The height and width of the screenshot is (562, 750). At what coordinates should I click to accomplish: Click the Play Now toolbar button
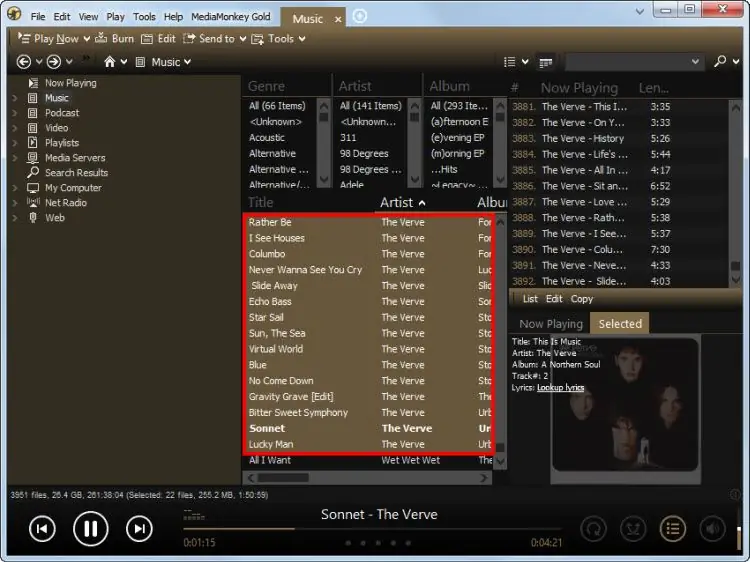point(48,39)
